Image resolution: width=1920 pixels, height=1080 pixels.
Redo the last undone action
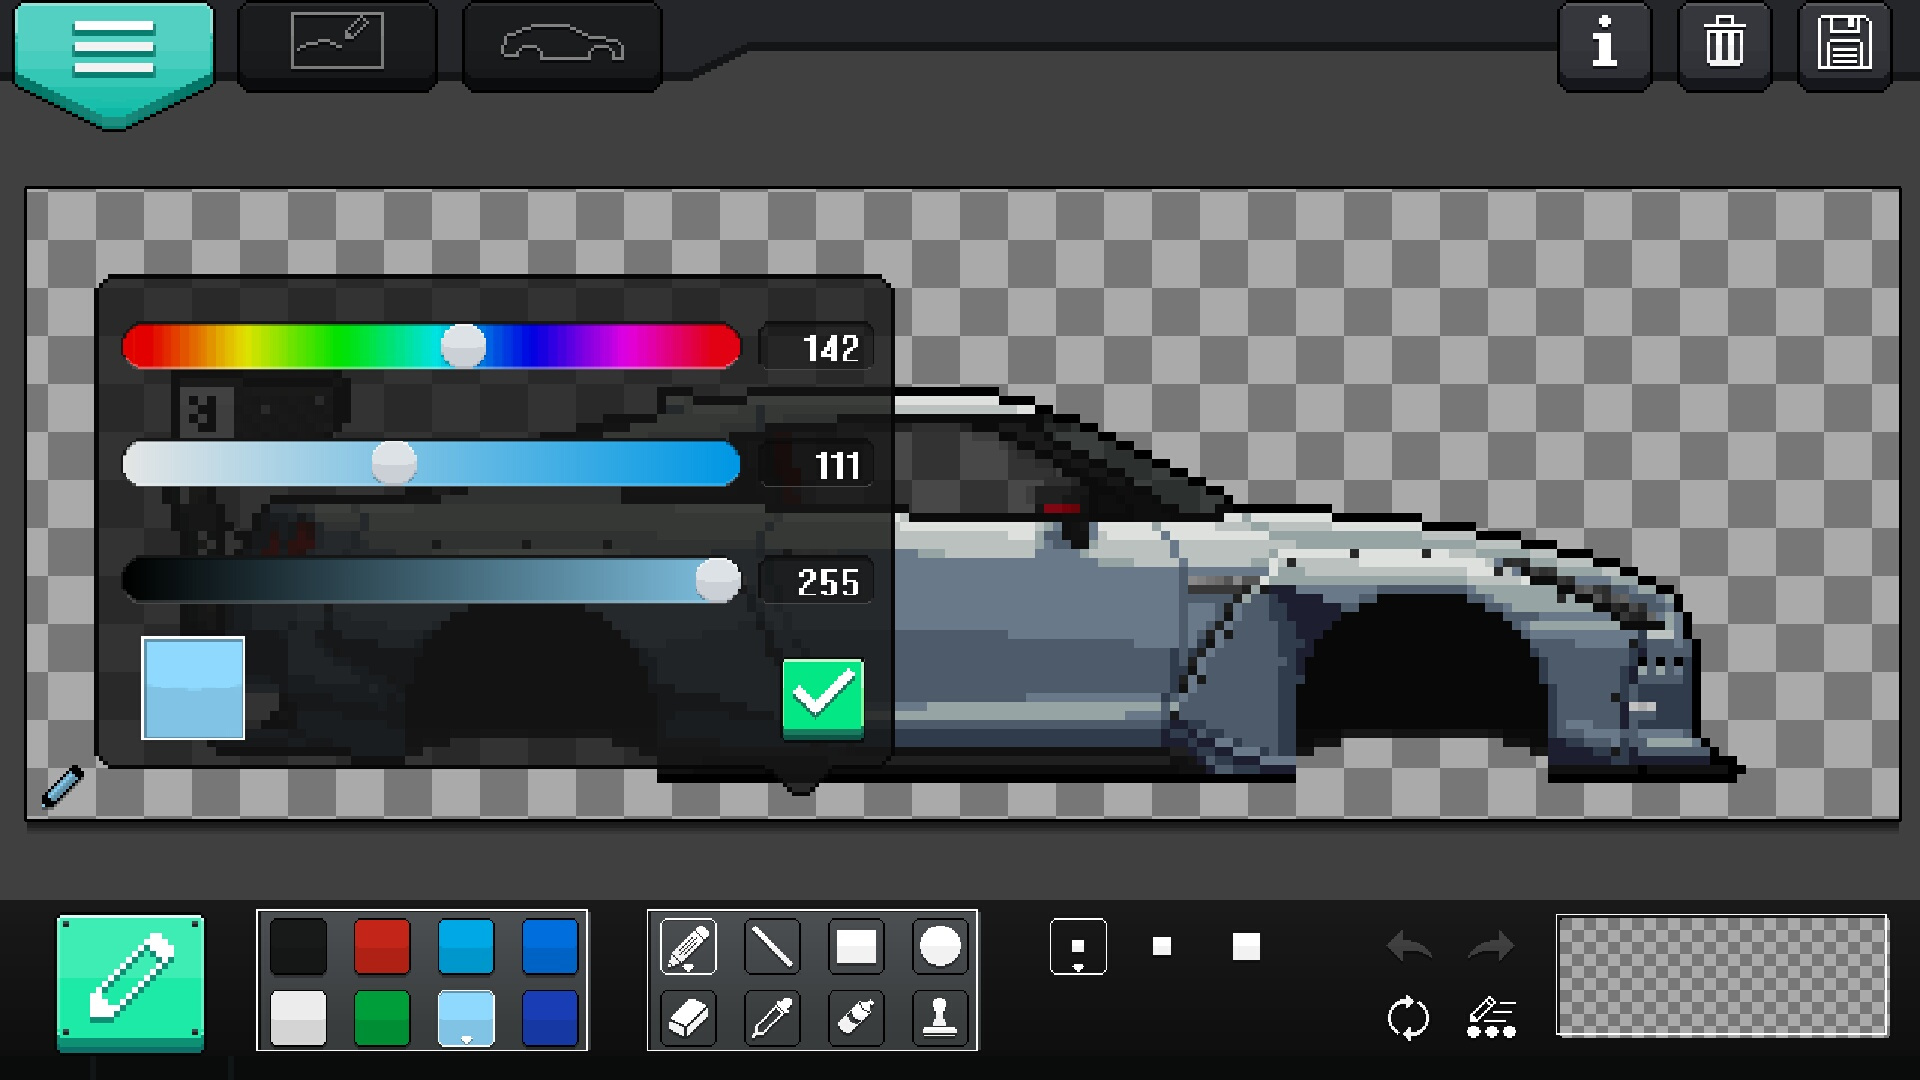pyautogui.click(x=1491, y=946)
